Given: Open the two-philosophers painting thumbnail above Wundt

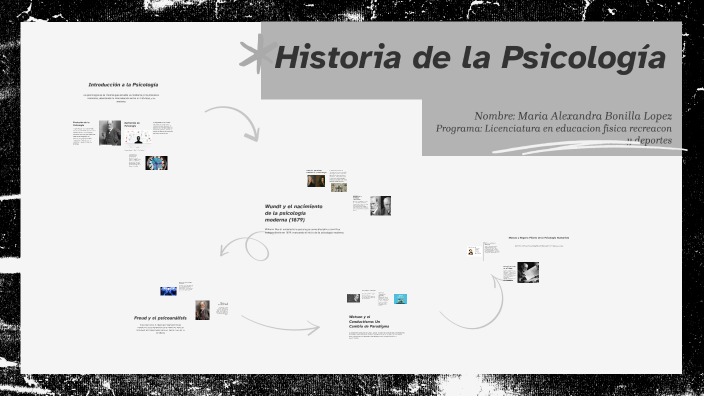Looking at the screenshot, I should tap(316, 181).
